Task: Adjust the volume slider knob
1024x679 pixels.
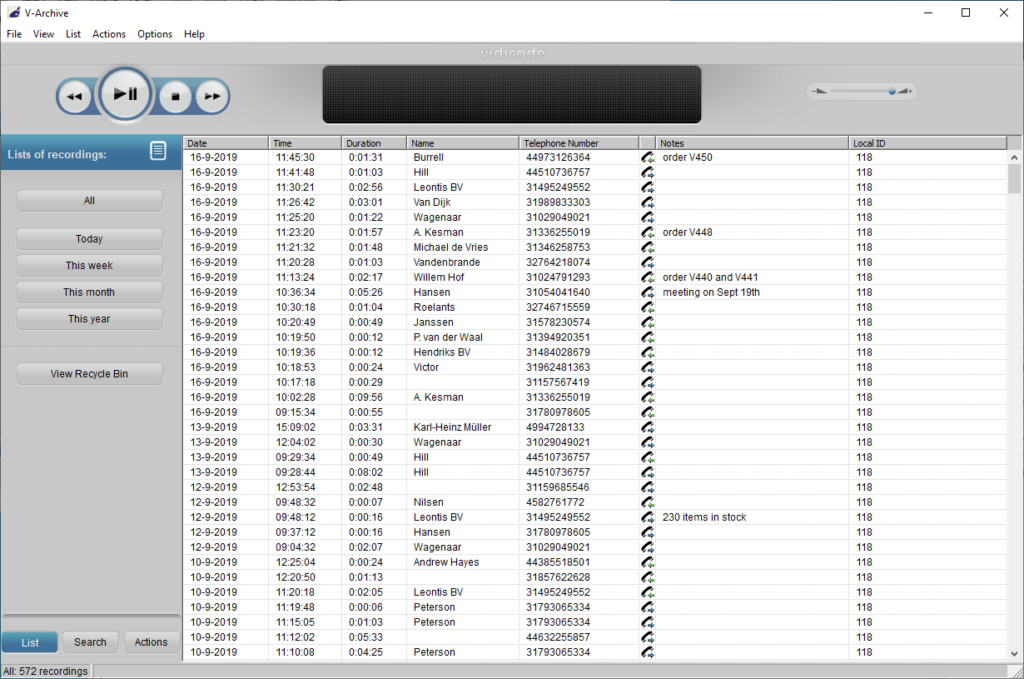Action: (891, 91)
